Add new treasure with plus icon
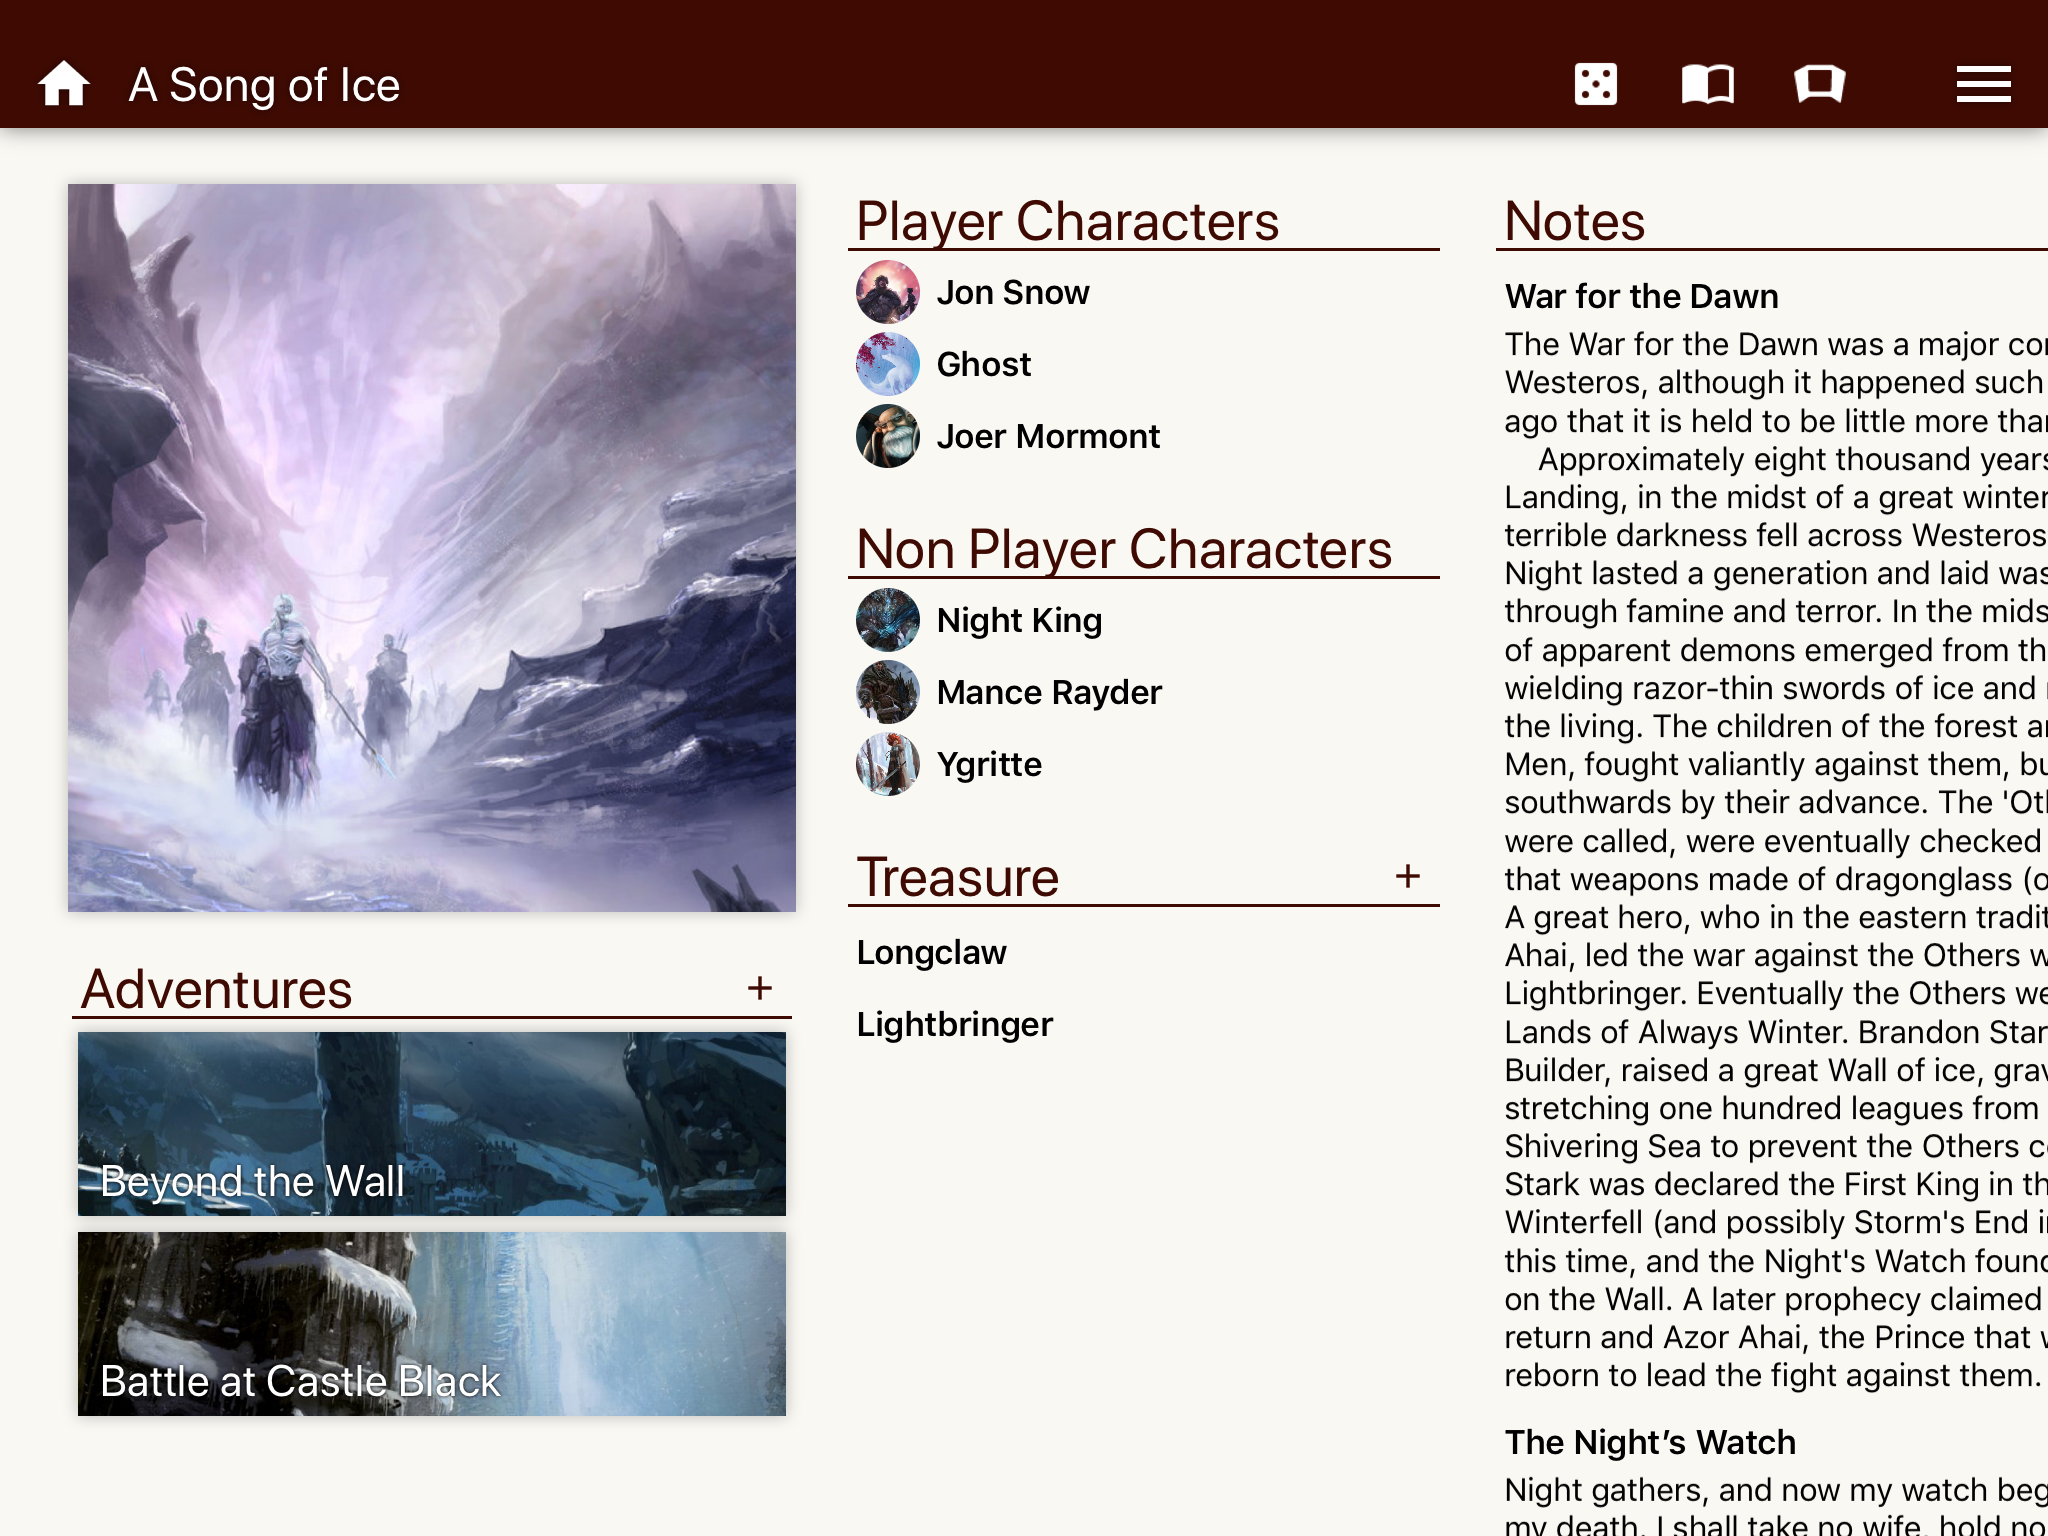This screenshot has height=1536, width=2048. tap(1408, 876)
